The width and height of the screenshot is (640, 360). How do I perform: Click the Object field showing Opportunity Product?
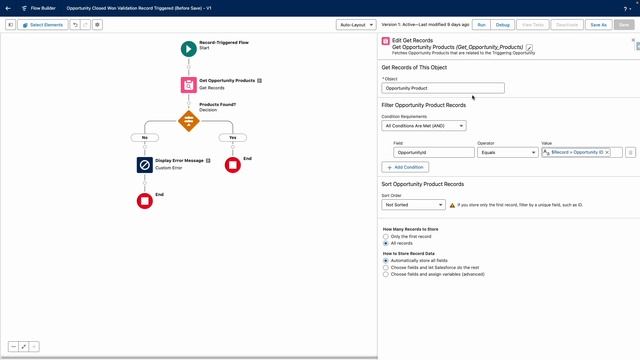pos(443,88)
